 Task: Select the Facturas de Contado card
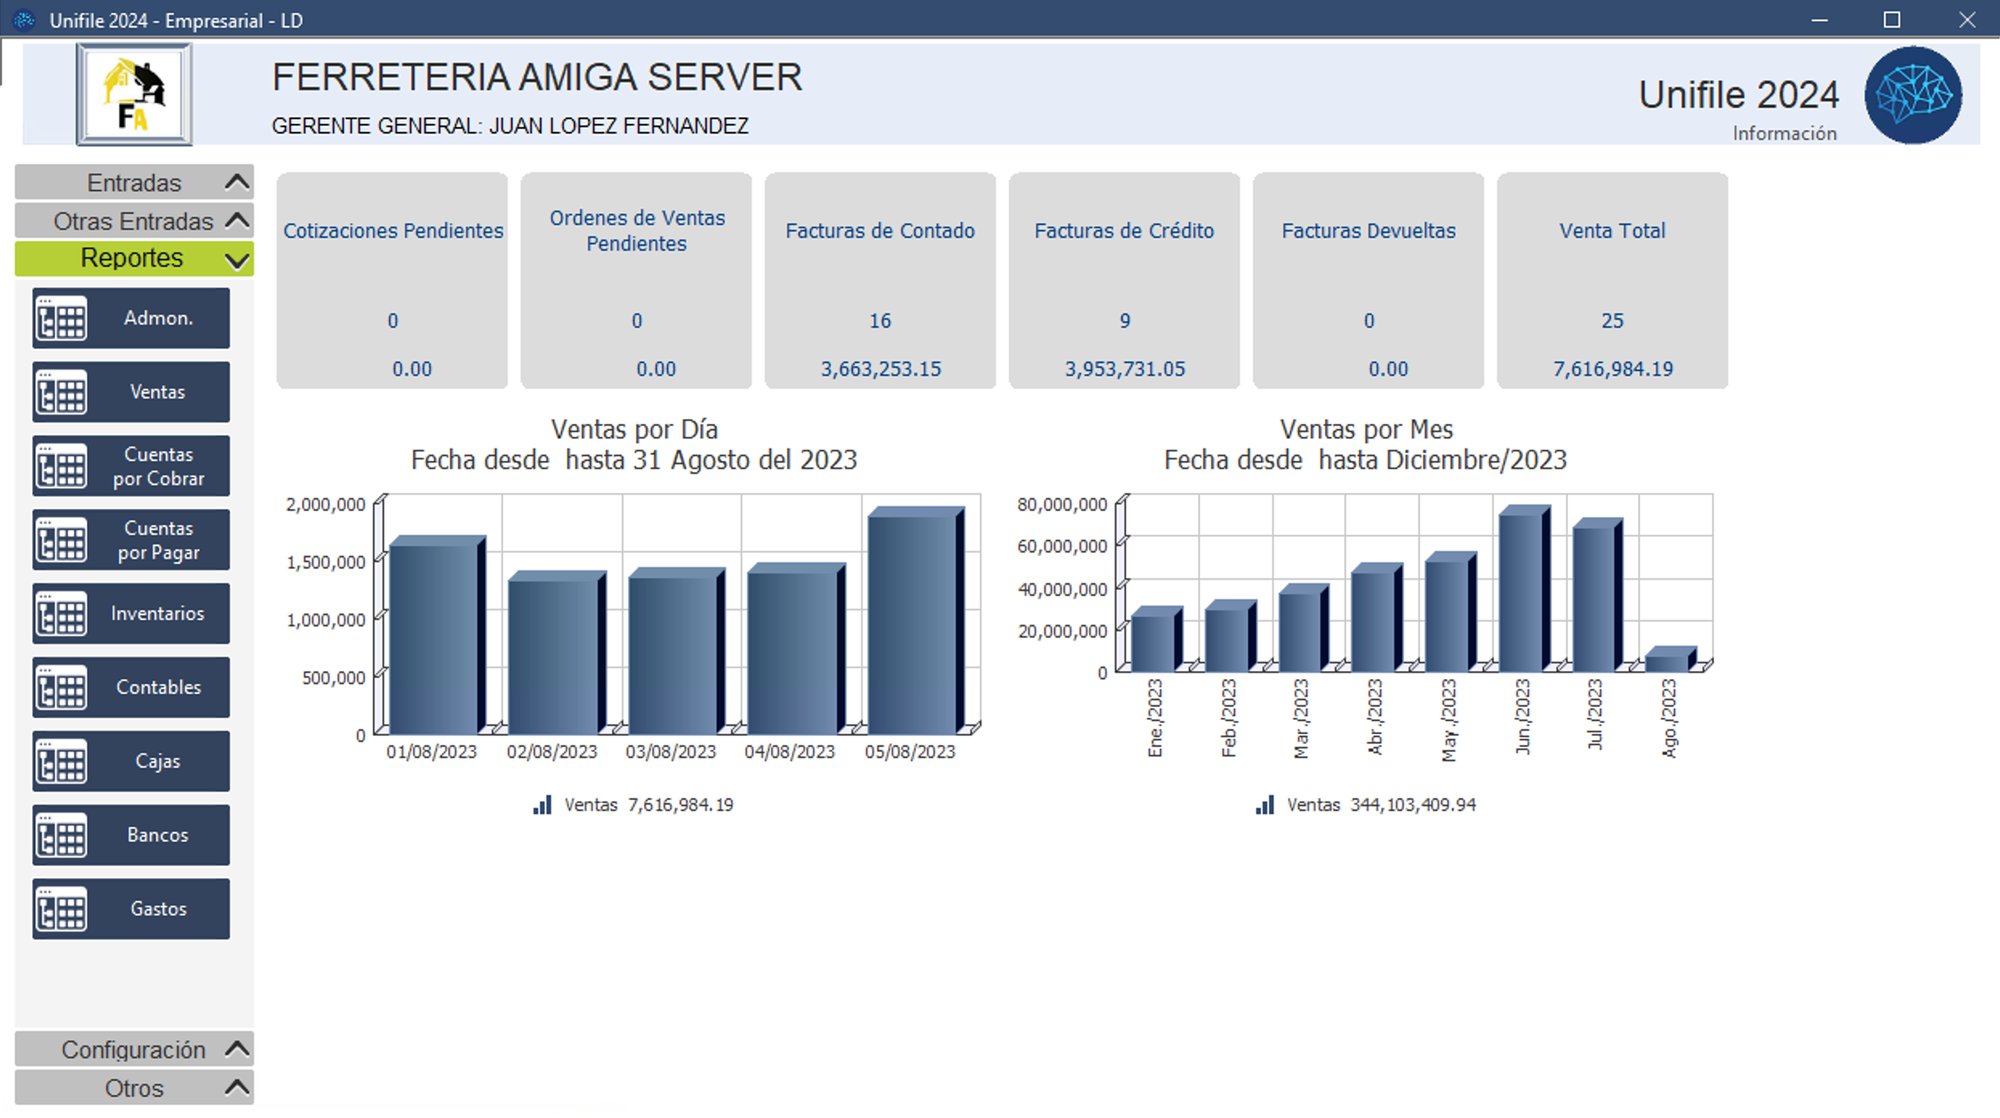click(x=880, y=280)
